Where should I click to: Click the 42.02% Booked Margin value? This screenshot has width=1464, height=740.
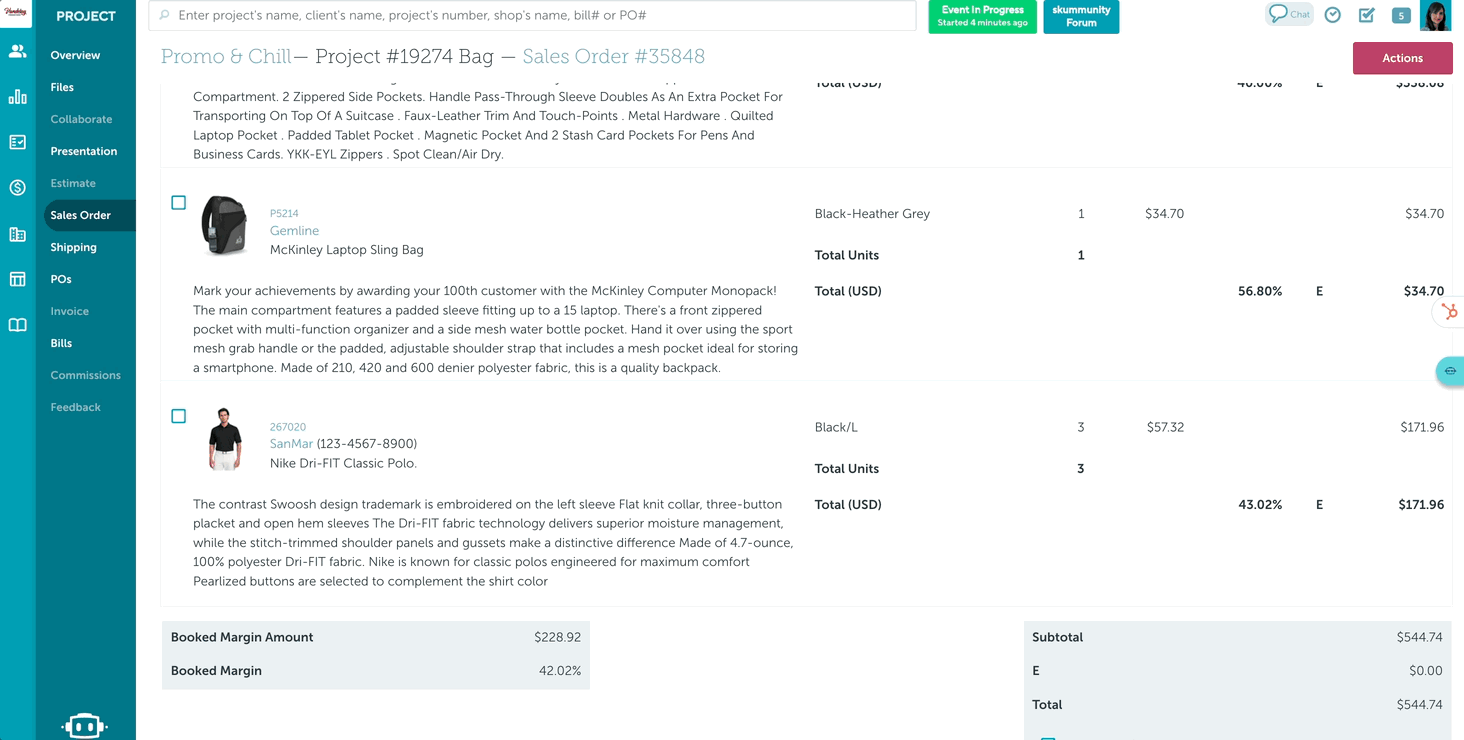(x=560, y=671)
